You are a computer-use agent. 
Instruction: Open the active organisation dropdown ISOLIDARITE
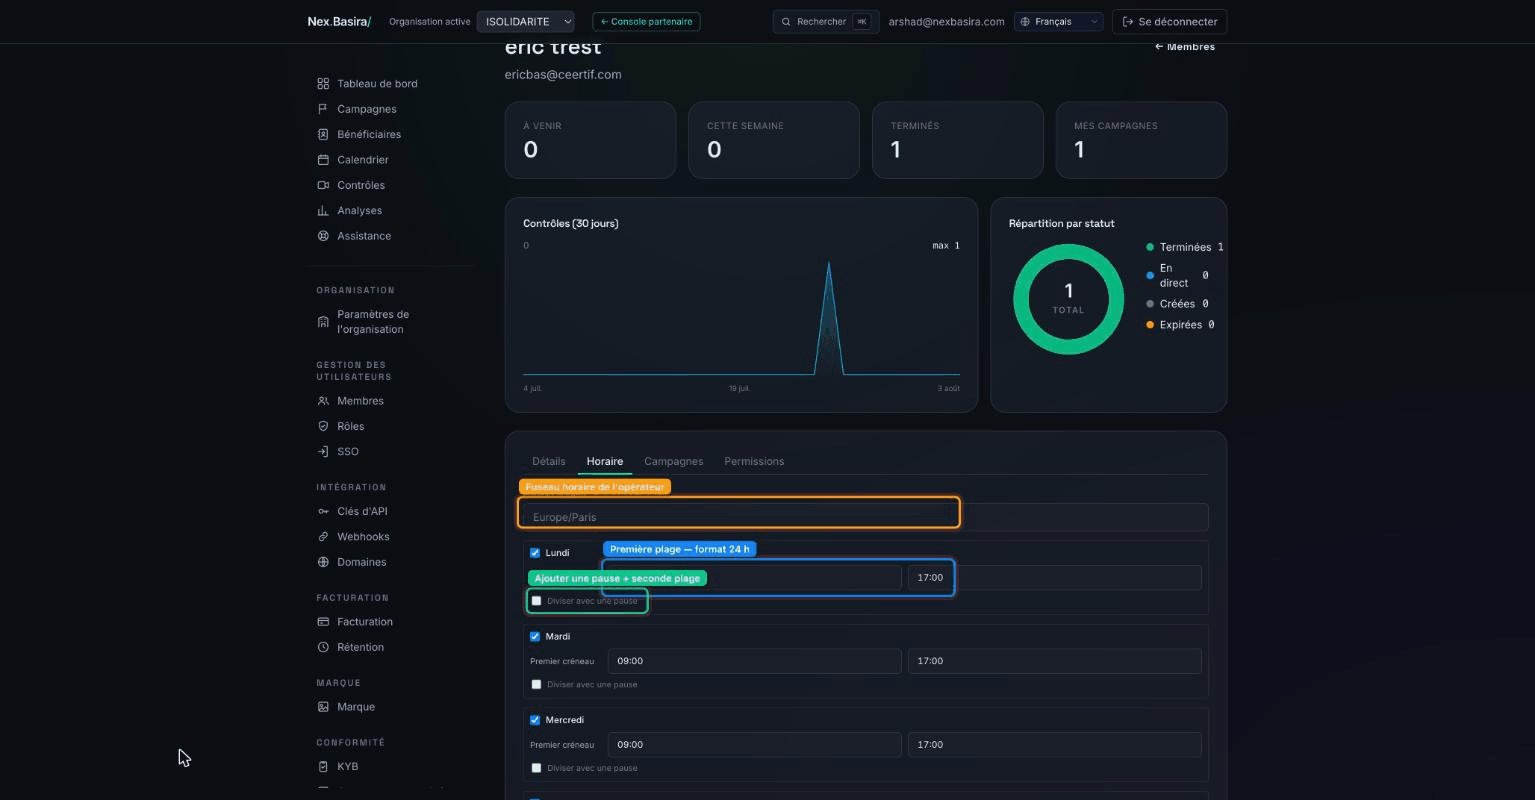pyautogui.click(x=526, y=22)
